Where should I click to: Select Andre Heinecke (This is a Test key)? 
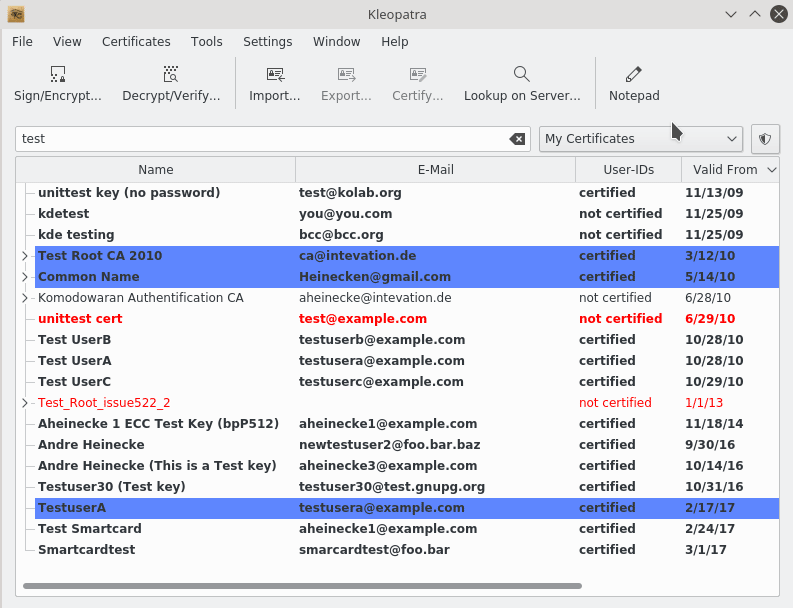click(x=407, y=466)
